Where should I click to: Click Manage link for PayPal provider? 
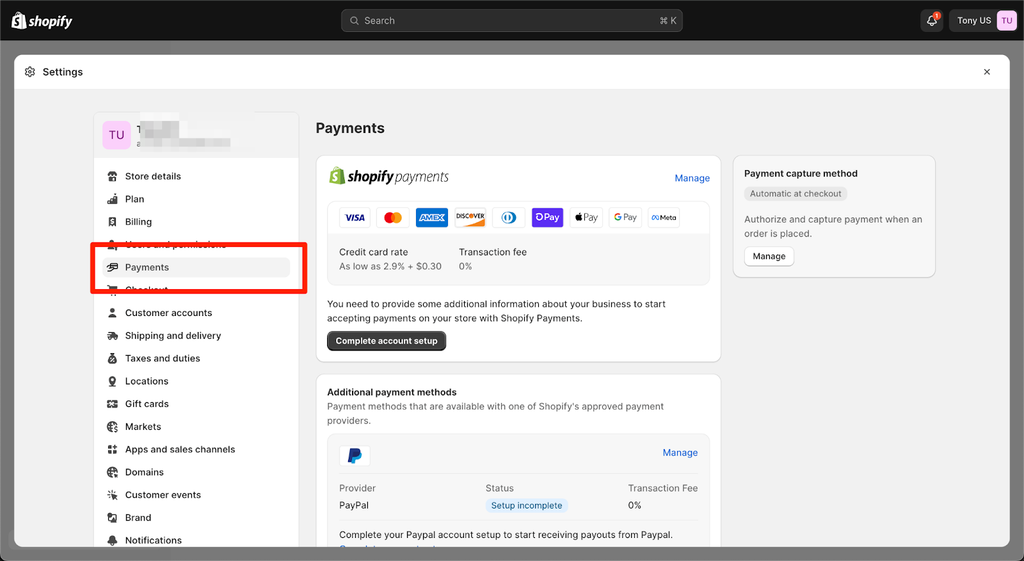pos(680,453)
